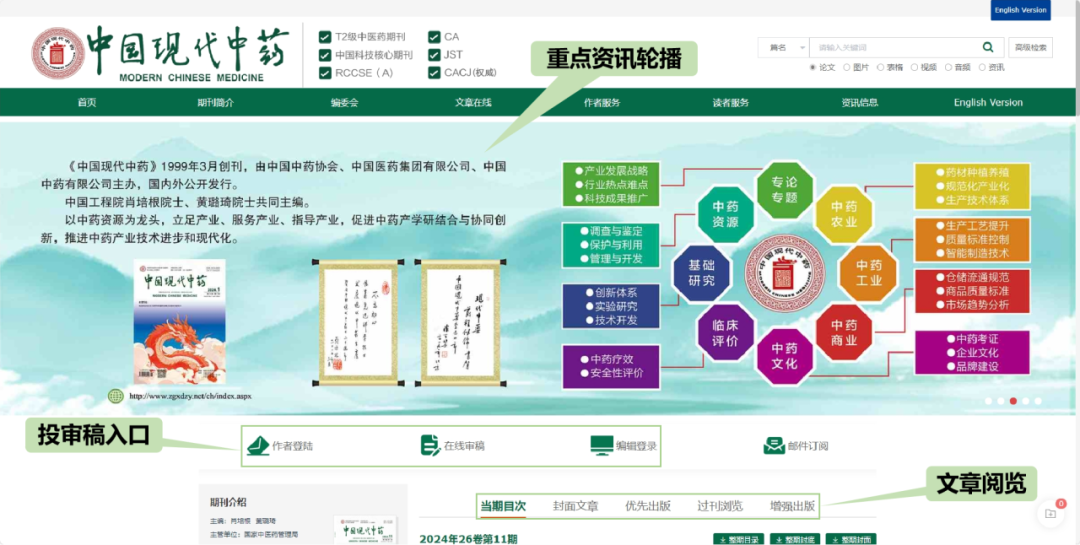Click the 在线审稿 online review icon
This screenshot has height=545, width=1080.
(430, 446)
